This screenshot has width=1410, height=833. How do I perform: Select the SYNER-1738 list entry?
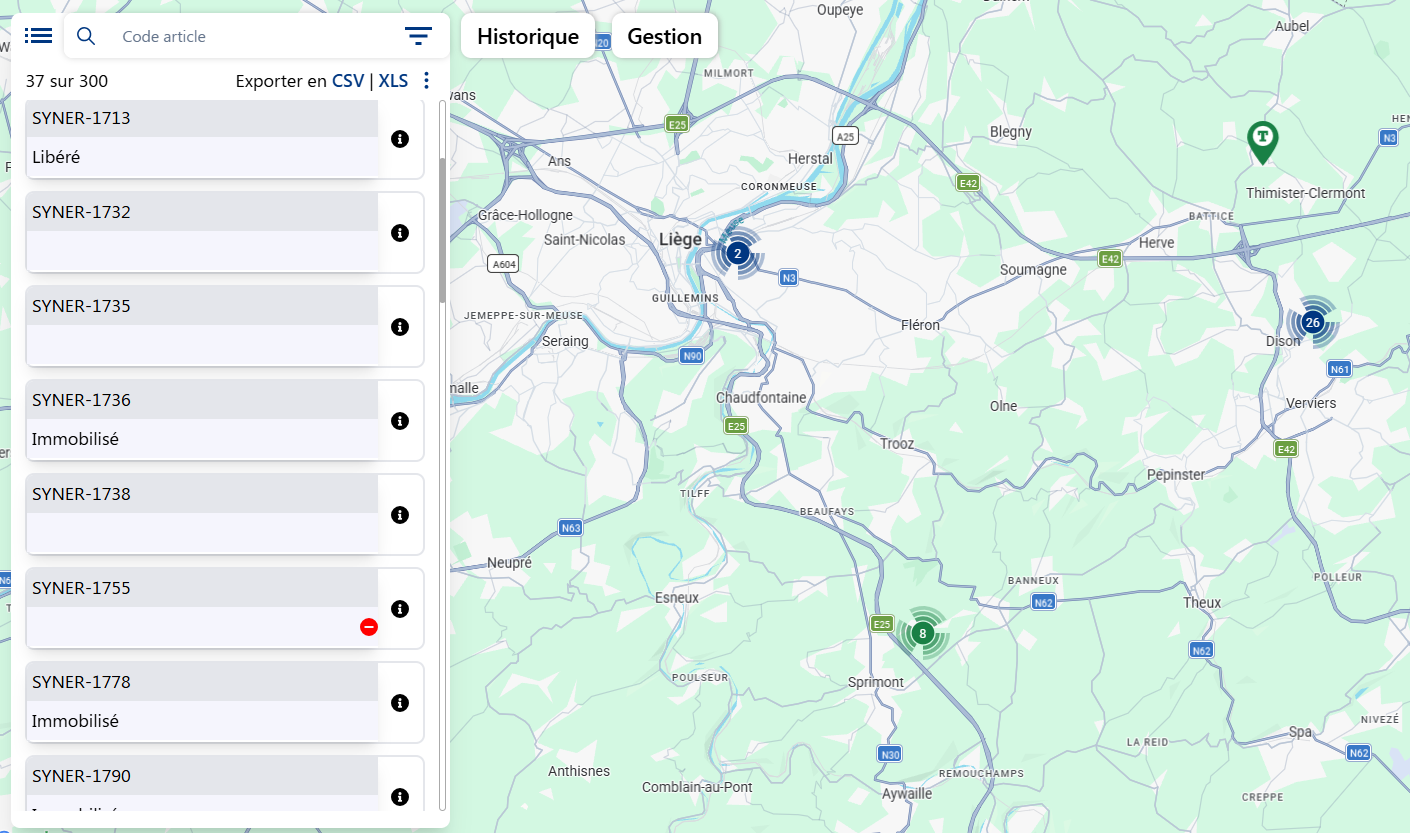click(202, 514)
